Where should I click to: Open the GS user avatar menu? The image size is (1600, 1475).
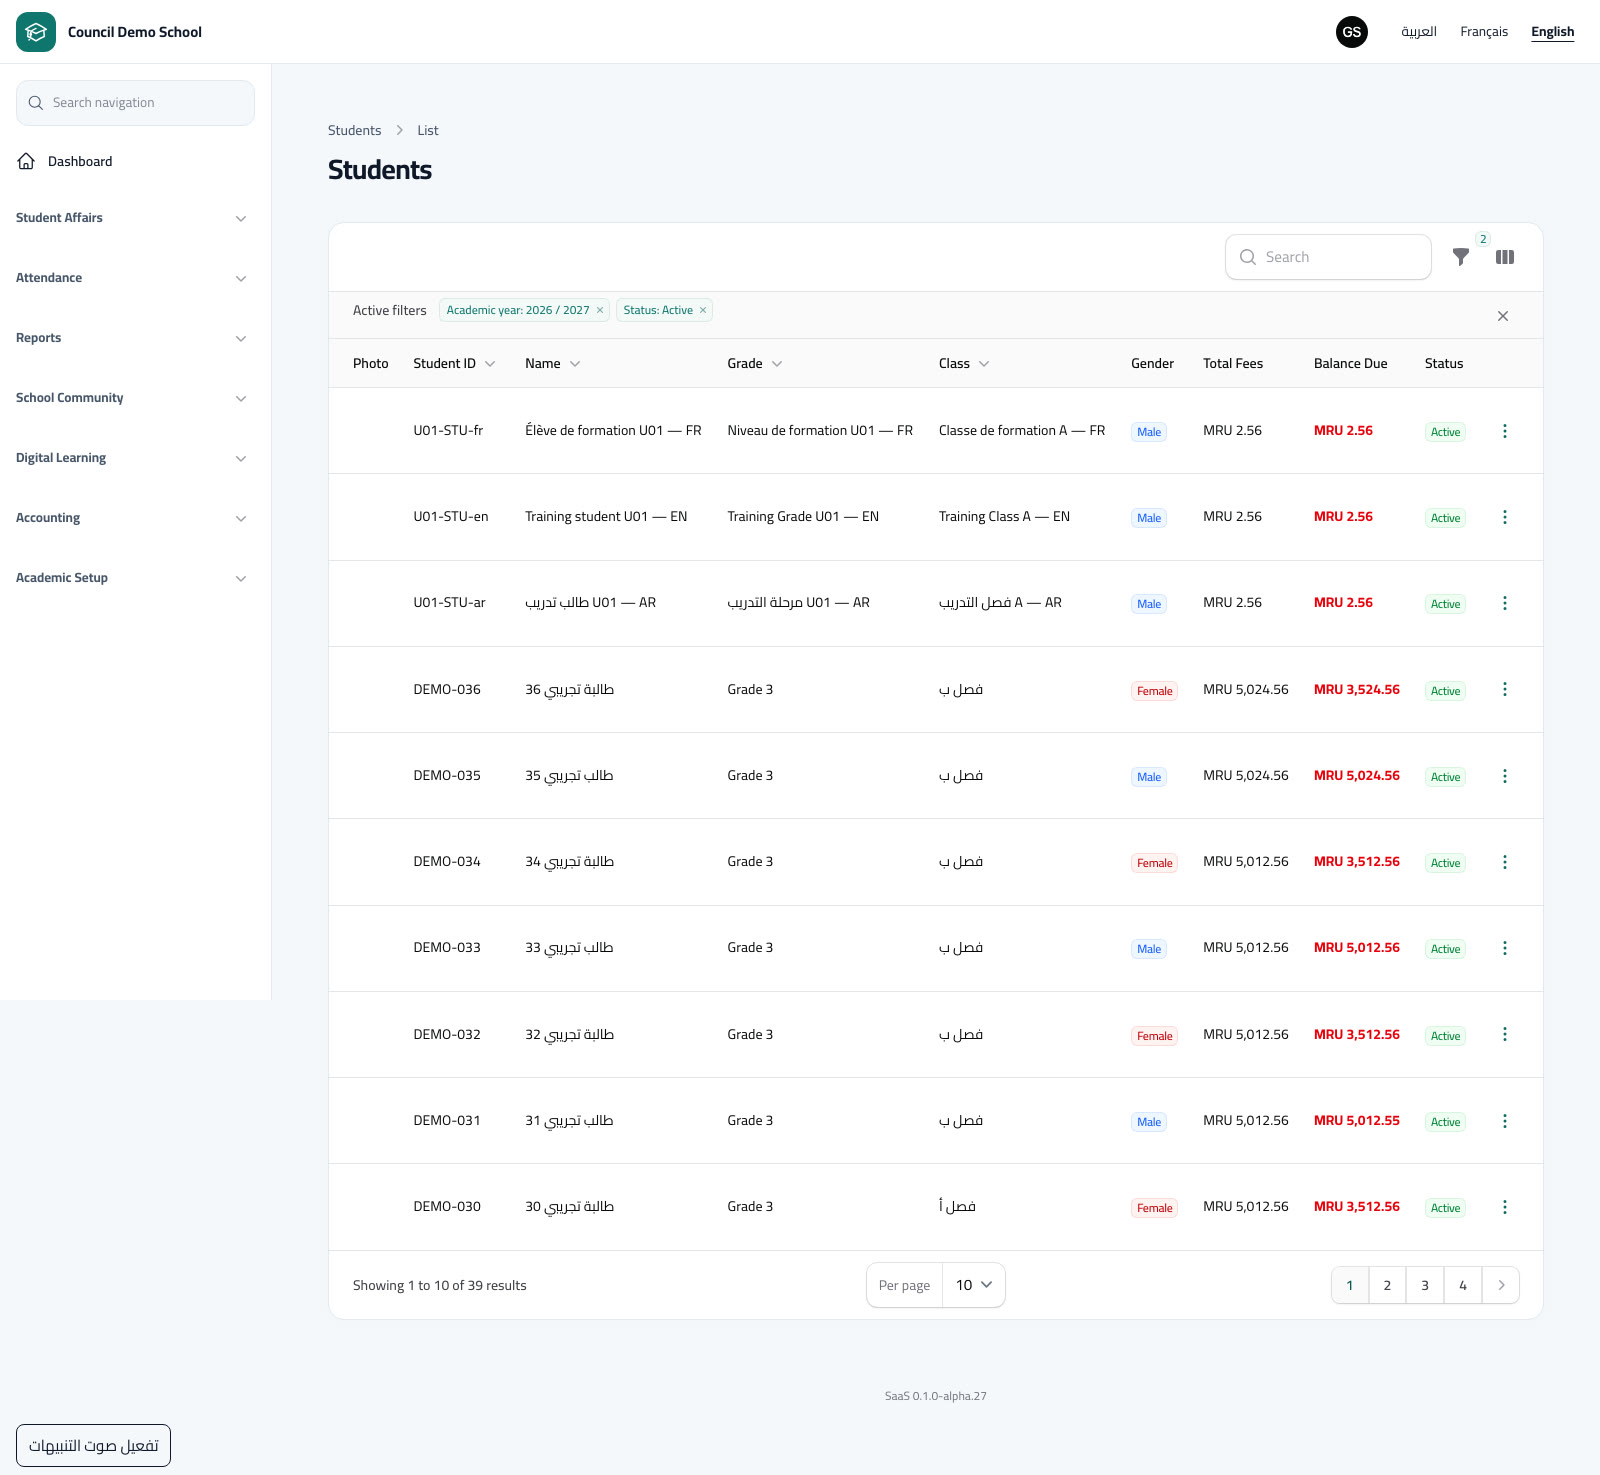tap(1352, 32)
